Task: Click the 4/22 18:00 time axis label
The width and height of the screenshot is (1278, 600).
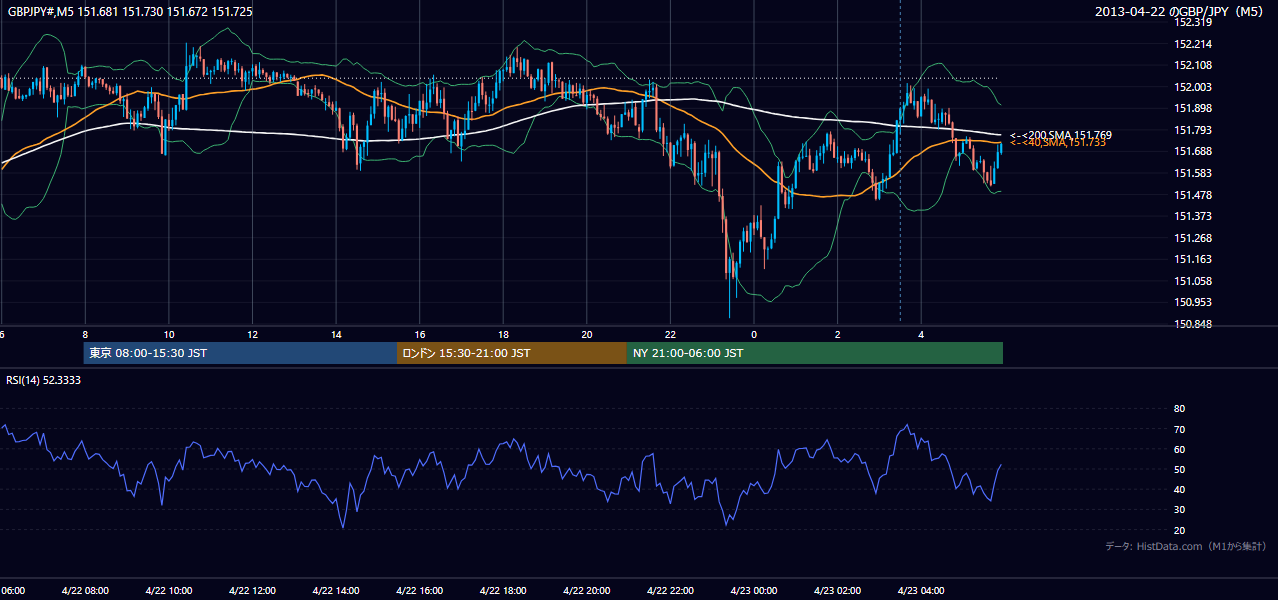Action: click(x=503, y=591)
